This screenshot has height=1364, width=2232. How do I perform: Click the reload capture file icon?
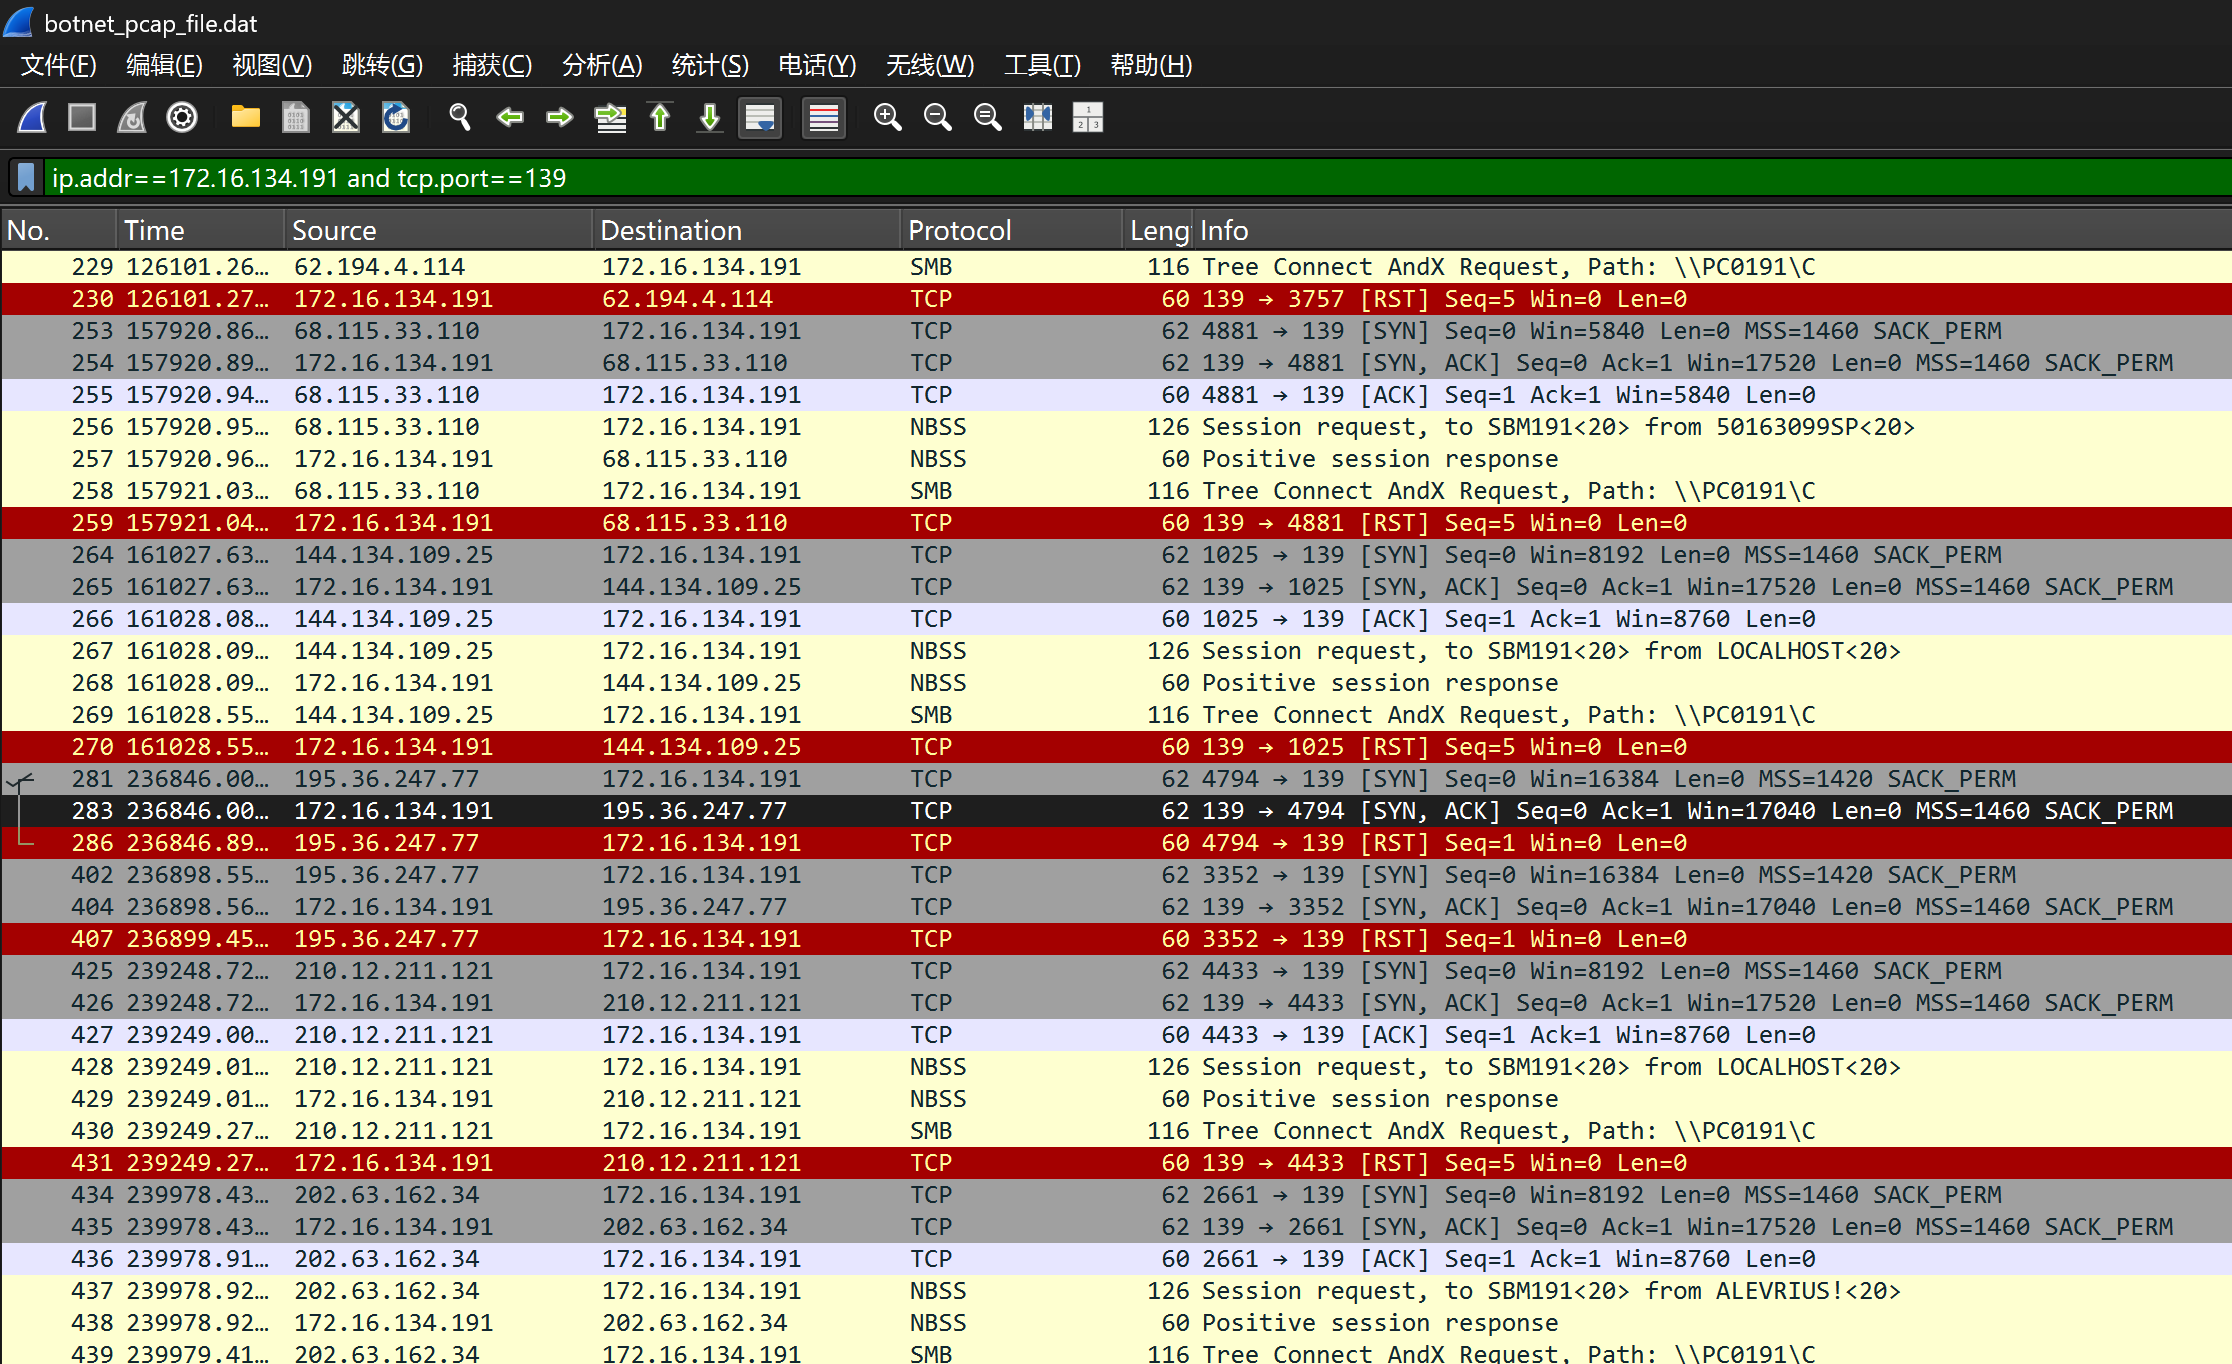(396, 118)
